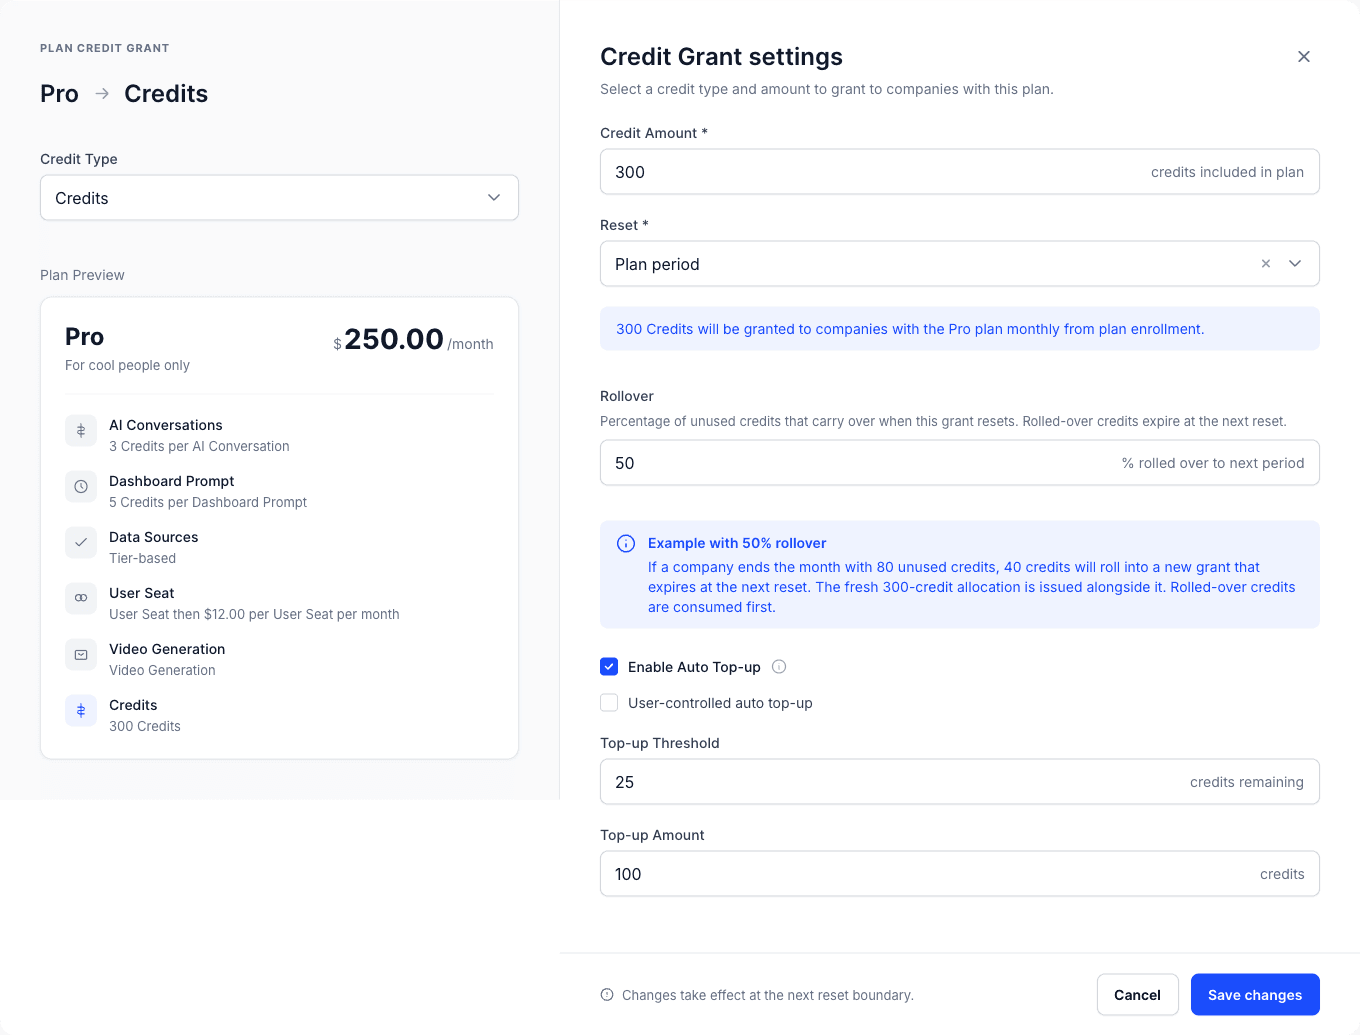Focus the Top-up Amount input field
The height and width of the screenshot is (1035, 1360).
click(x=960, y=874)
